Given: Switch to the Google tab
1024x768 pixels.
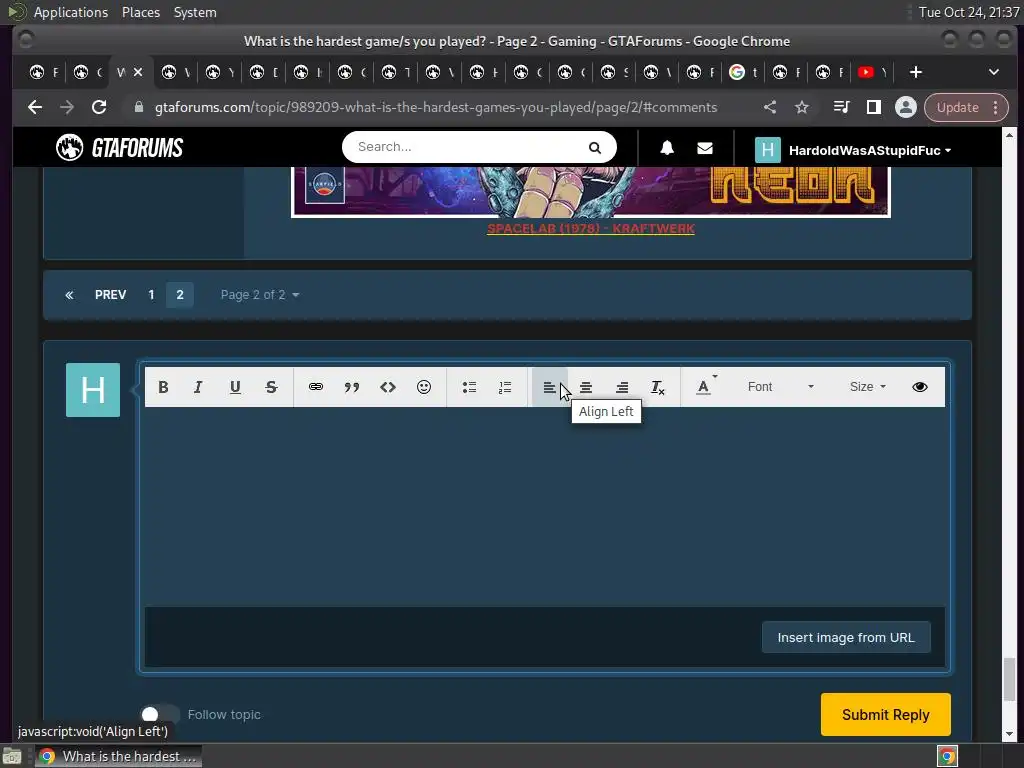Looking at the screenshot, I should coord(744,72).
